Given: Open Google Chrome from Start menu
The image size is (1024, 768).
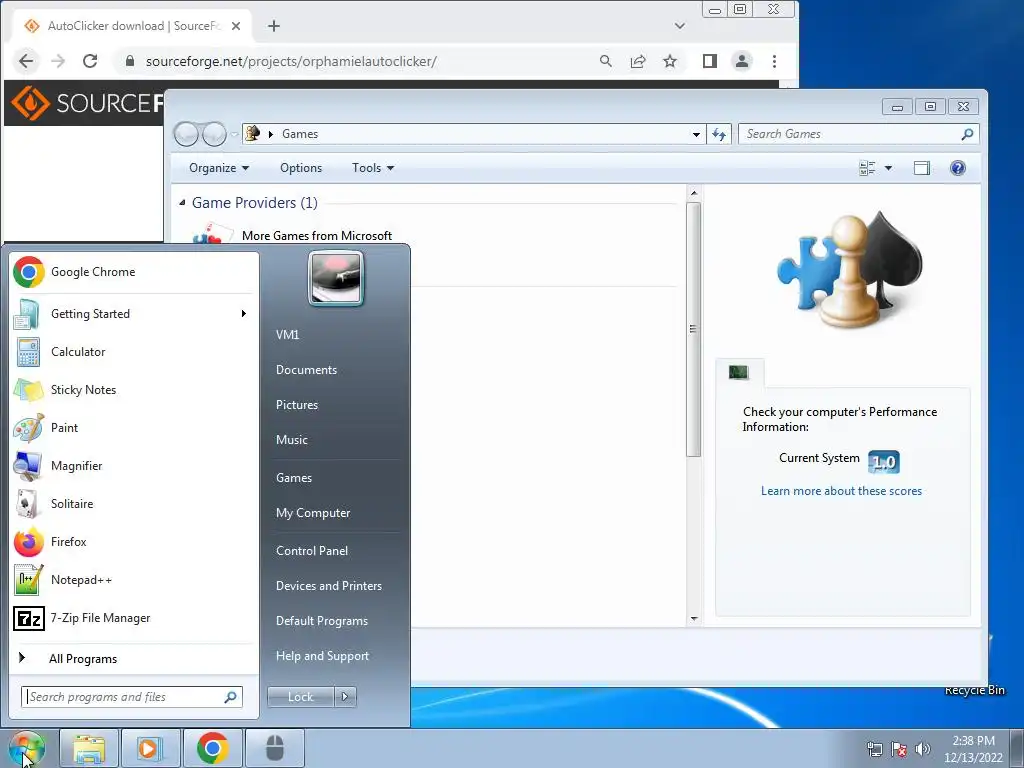Looking at the screenshot, I should click(x=134, y=272).
